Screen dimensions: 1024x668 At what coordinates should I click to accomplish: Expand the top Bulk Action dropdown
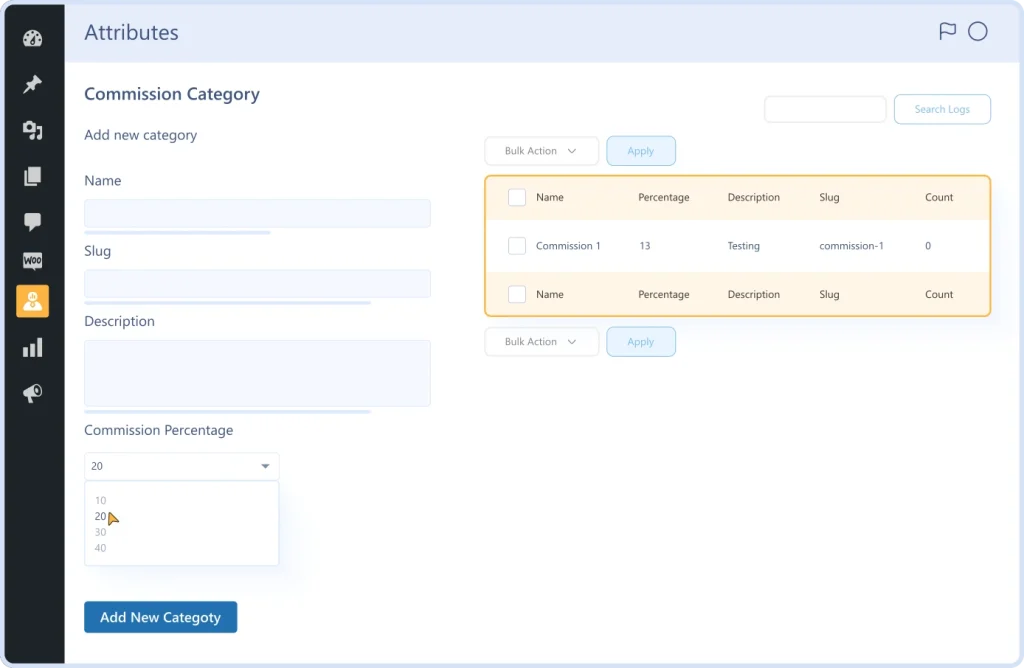(541, 151)
